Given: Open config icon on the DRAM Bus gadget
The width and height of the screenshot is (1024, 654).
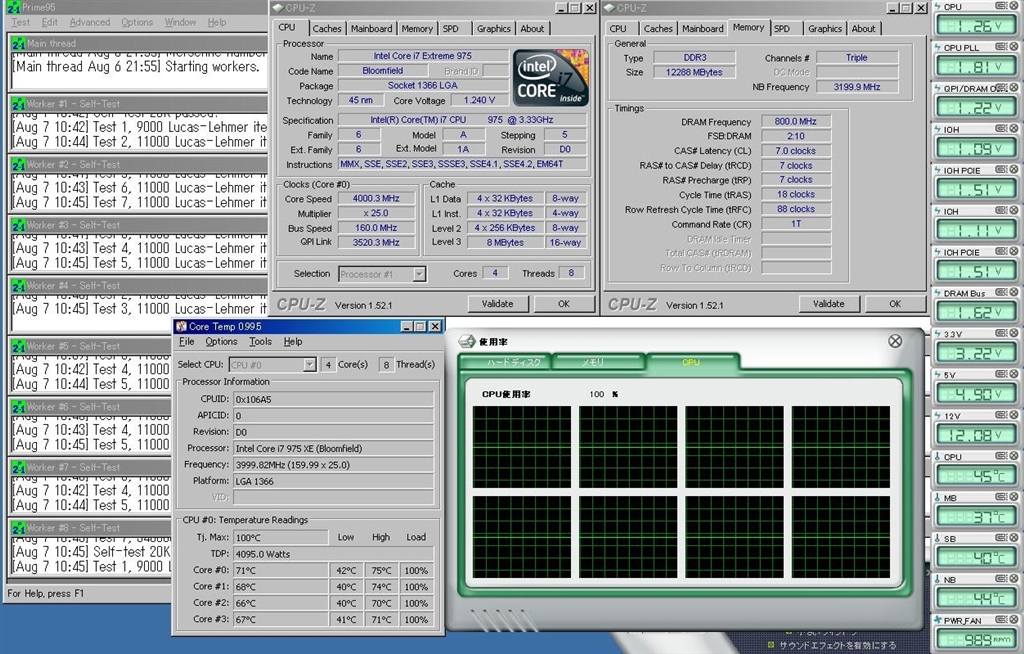Looking at the screenshot, I should tap(1000, 293).
